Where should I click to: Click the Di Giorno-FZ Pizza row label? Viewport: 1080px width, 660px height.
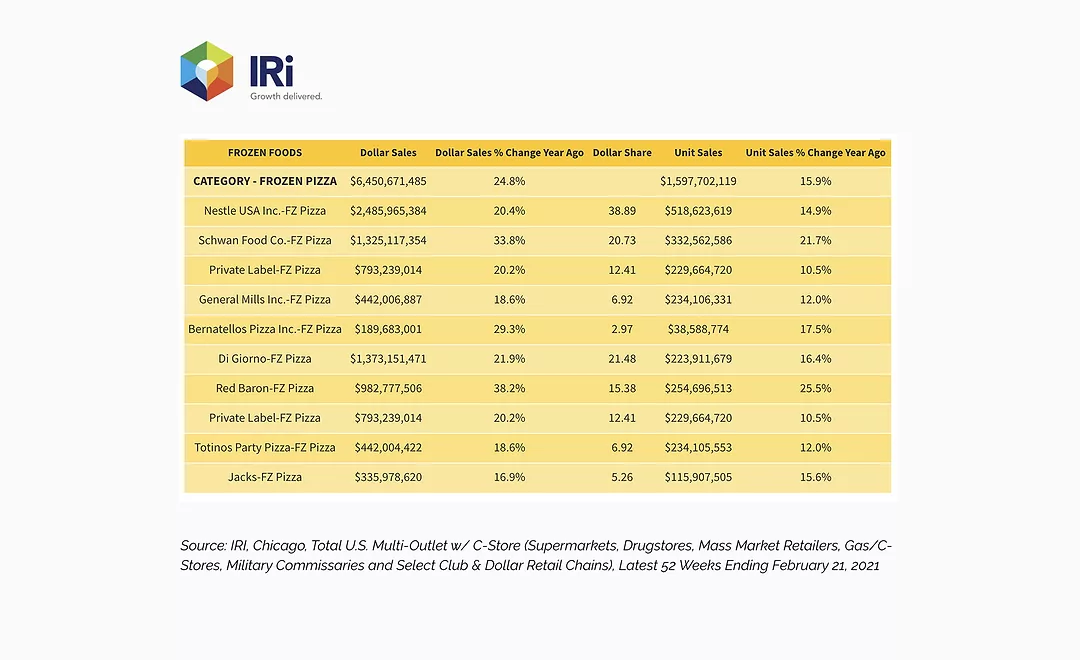point(264,359)
